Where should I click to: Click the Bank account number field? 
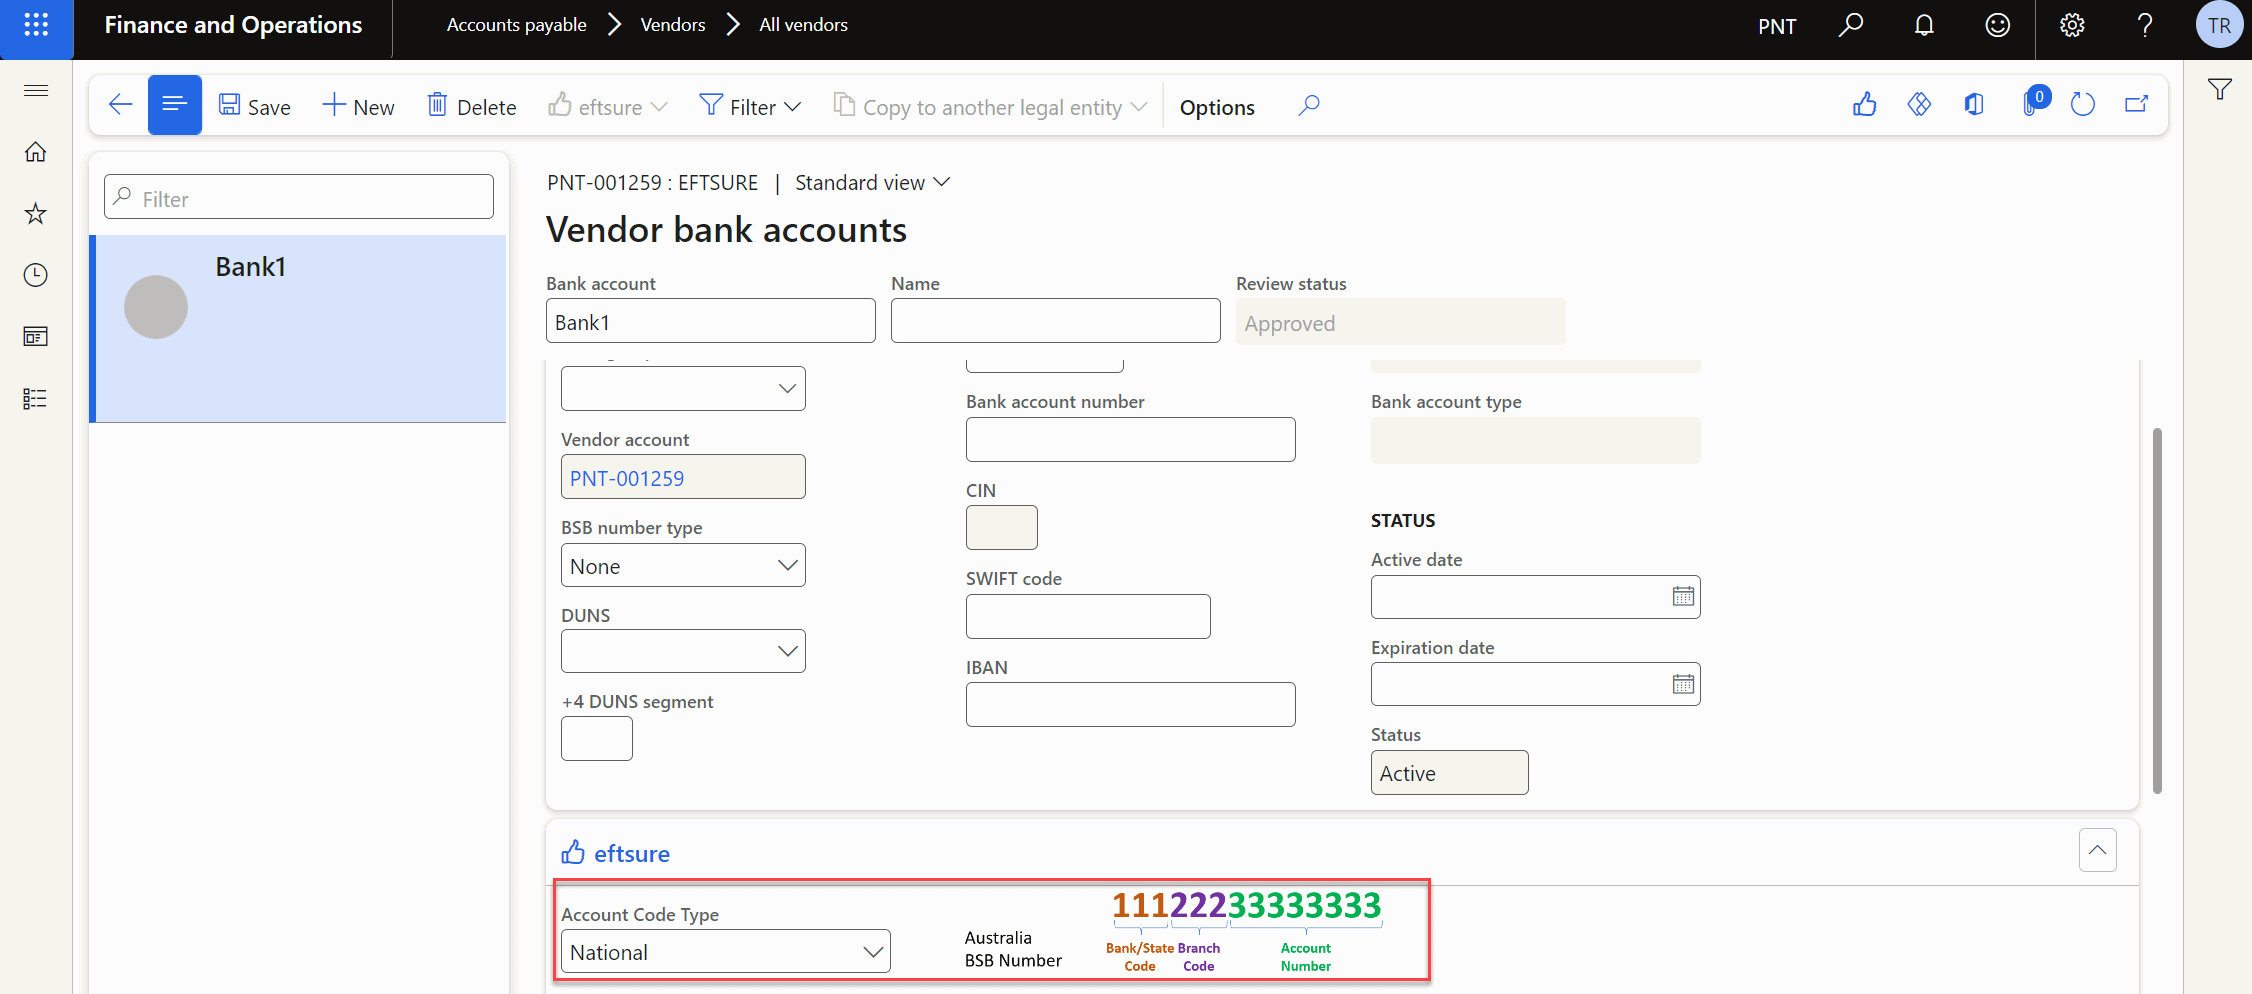(1131, 440)
